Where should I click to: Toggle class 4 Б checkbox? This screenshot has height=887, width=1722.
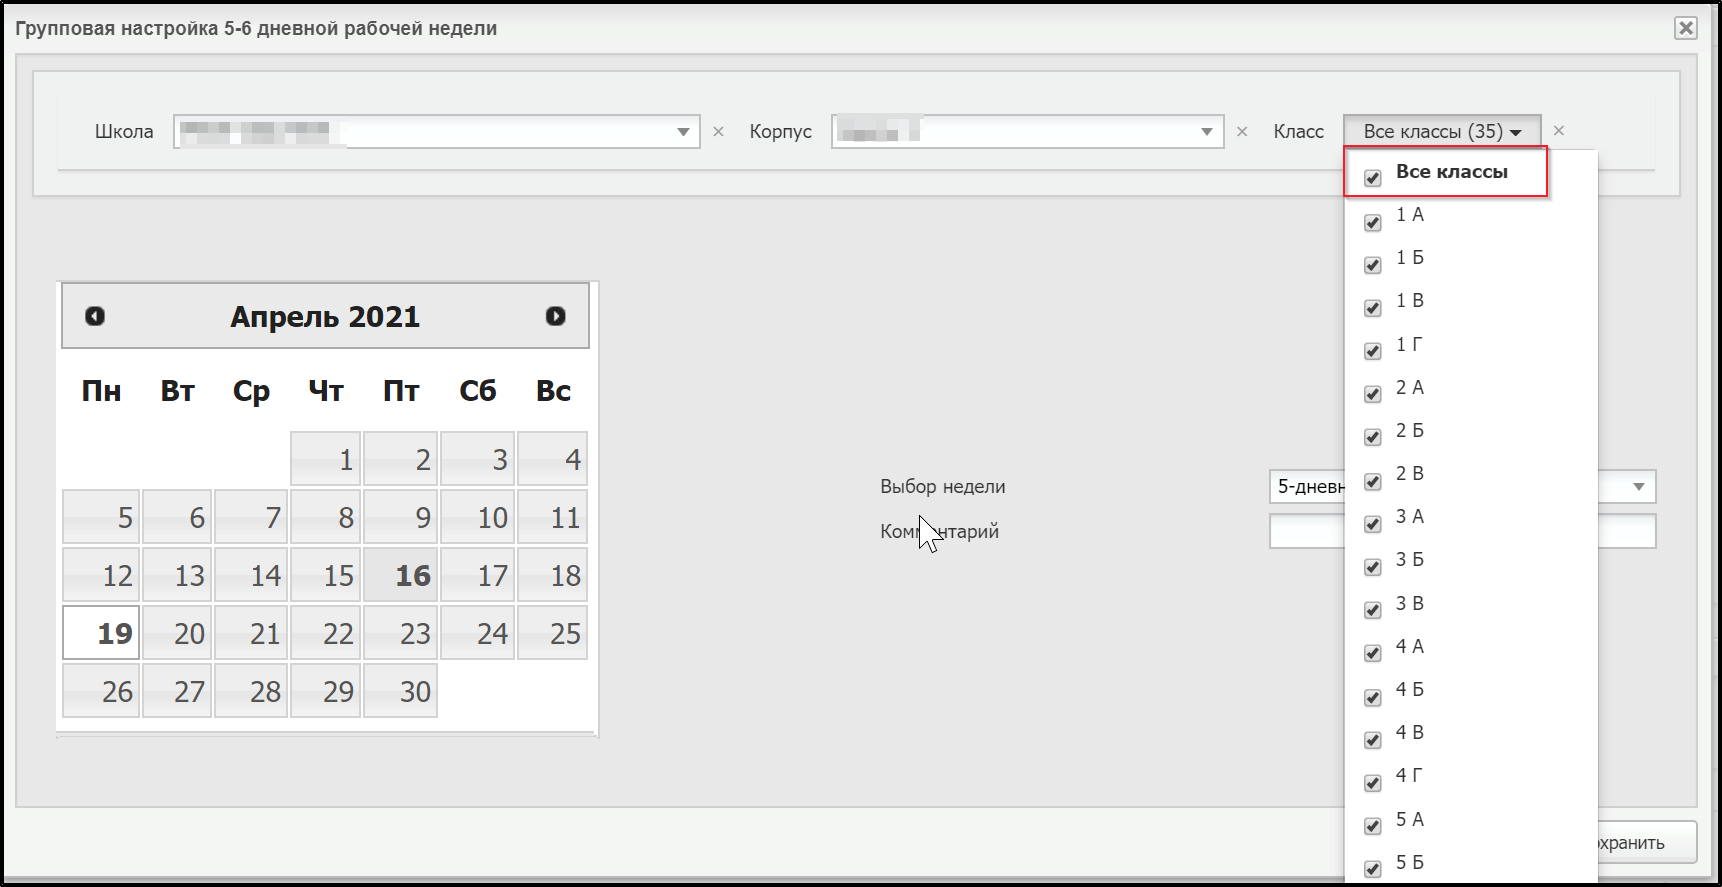coord(1373,697)
